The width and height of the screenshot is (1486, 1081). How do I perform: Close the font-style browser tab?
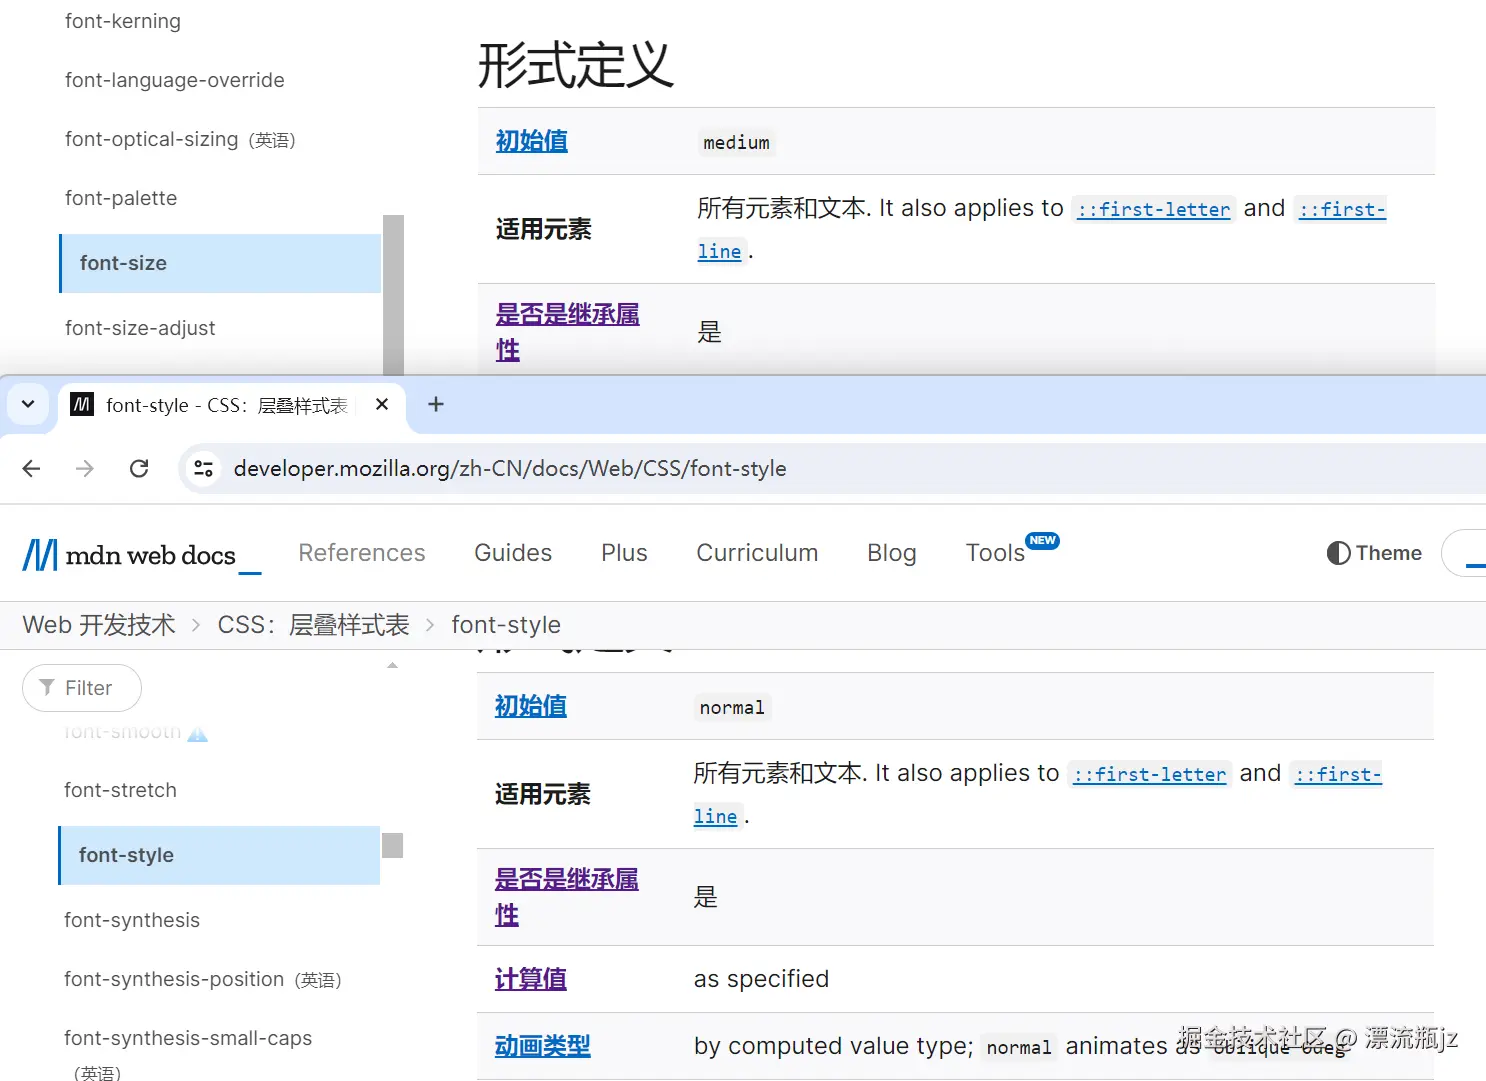[x=382, y=404]
